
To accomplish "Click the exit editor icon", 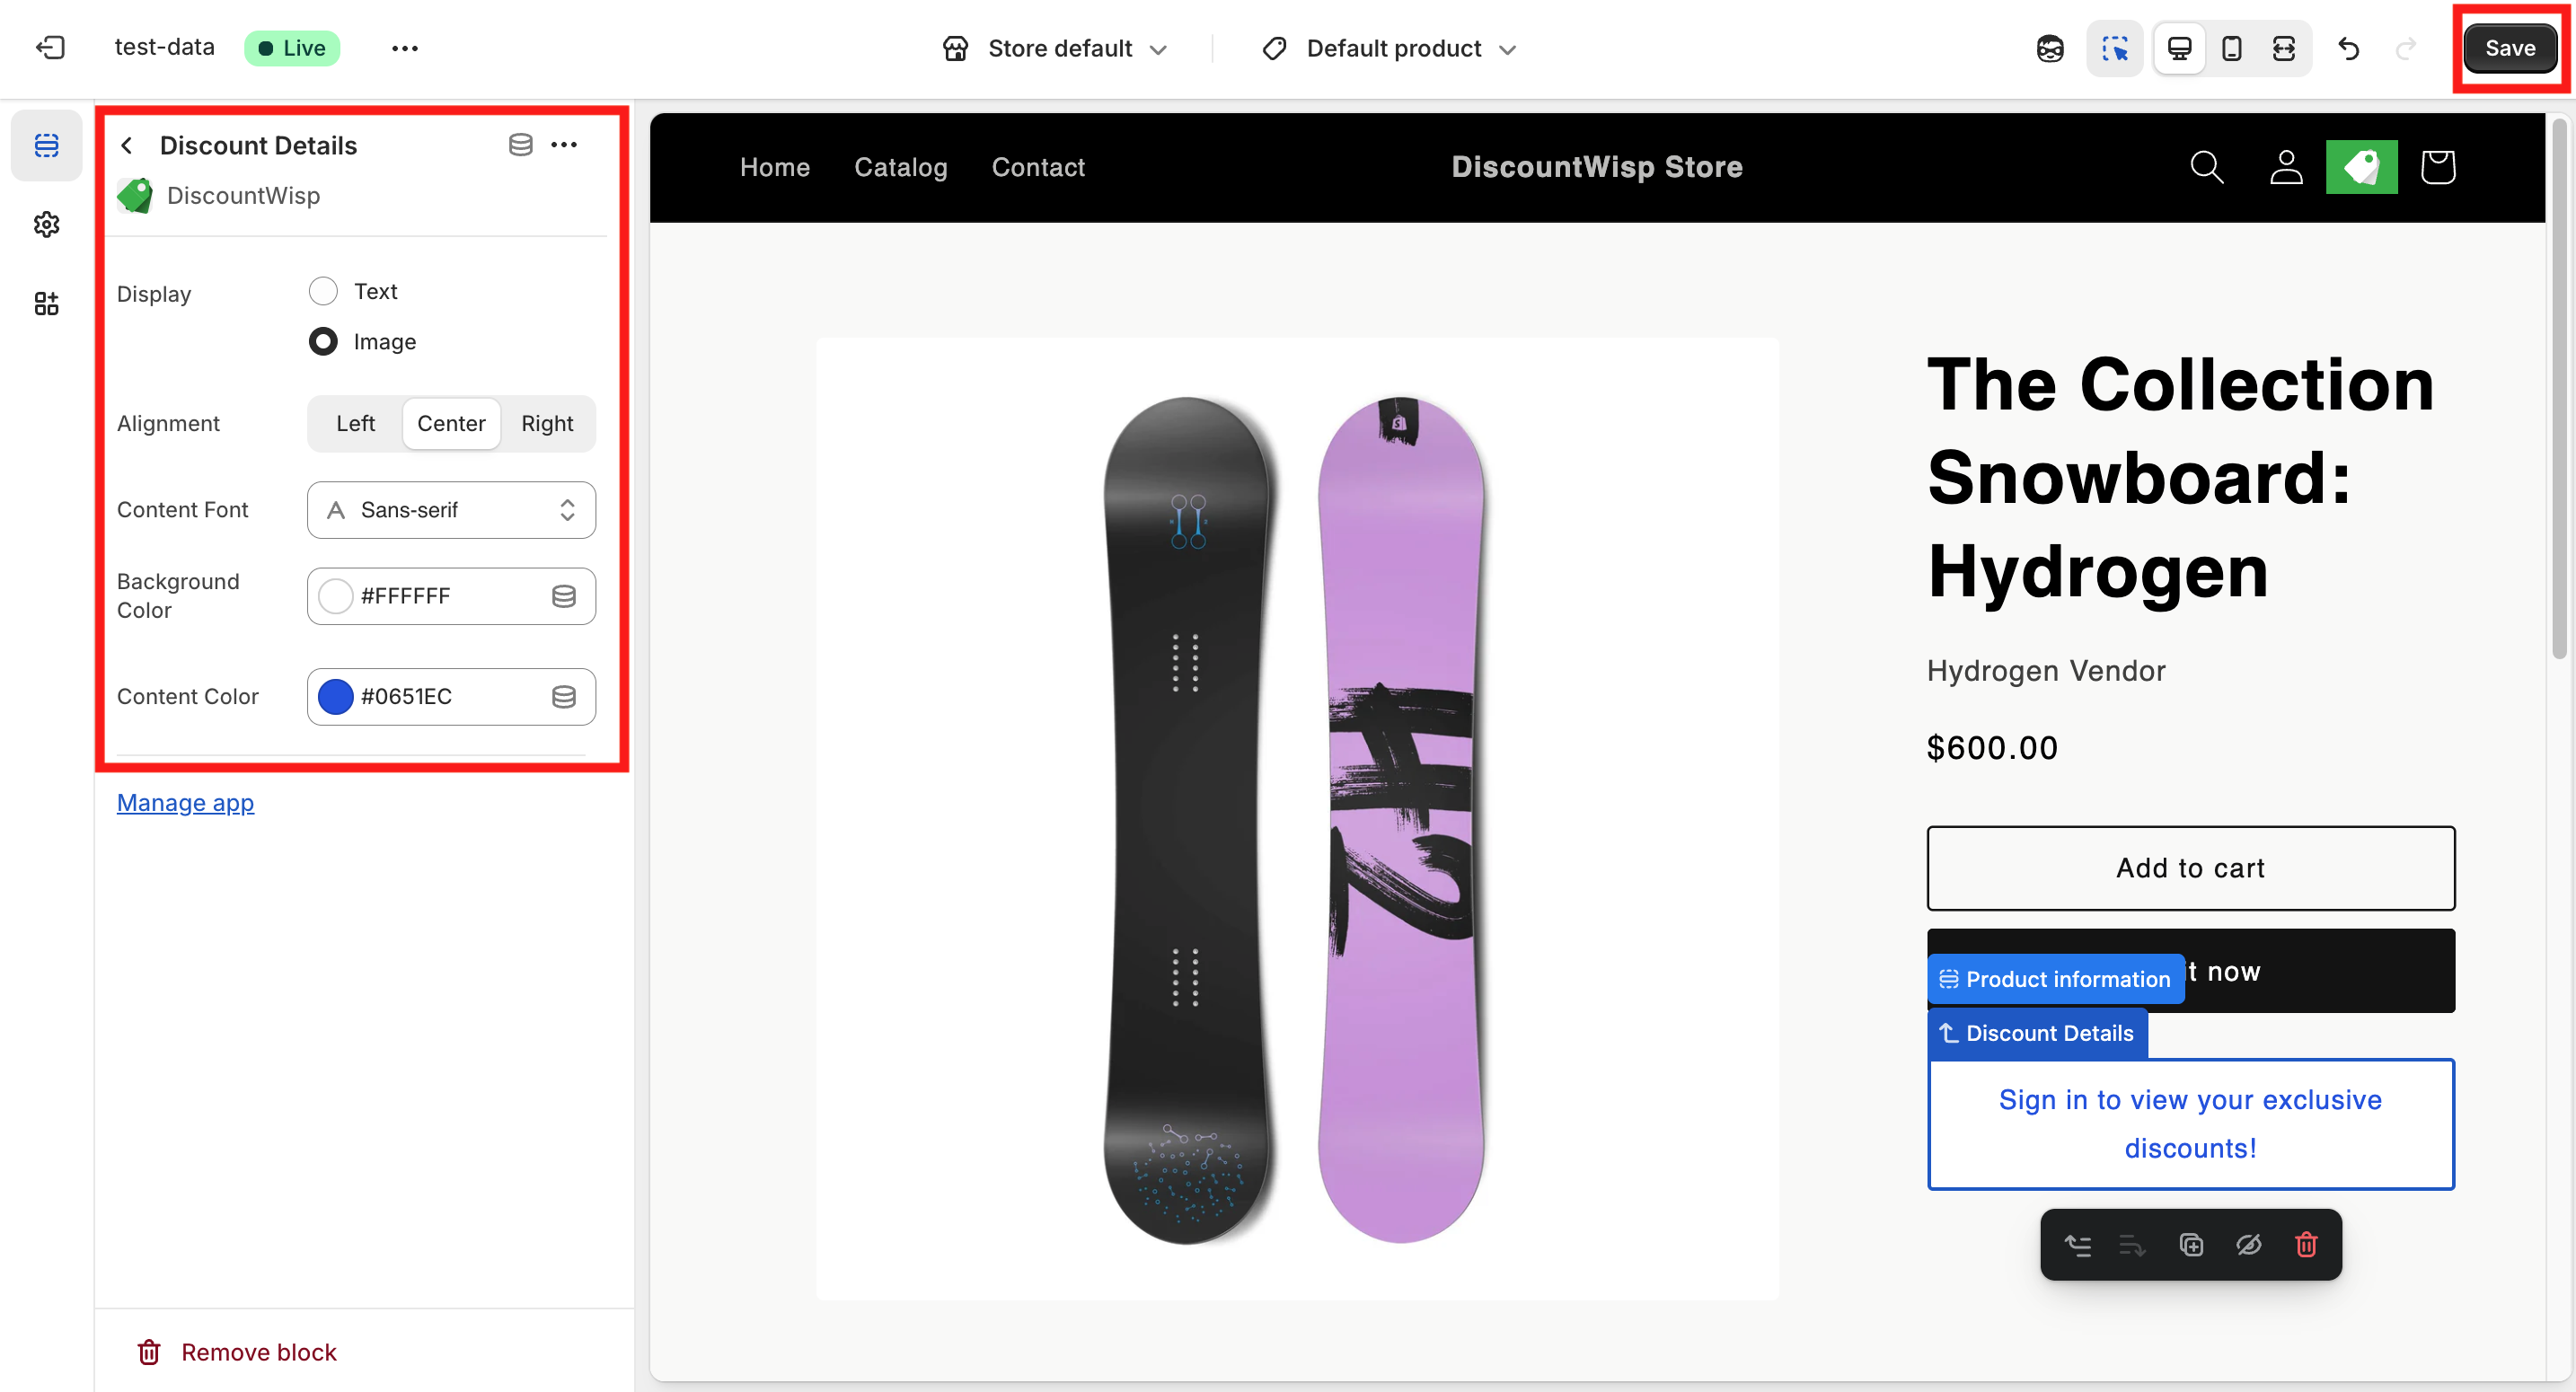I will point(50,48).
